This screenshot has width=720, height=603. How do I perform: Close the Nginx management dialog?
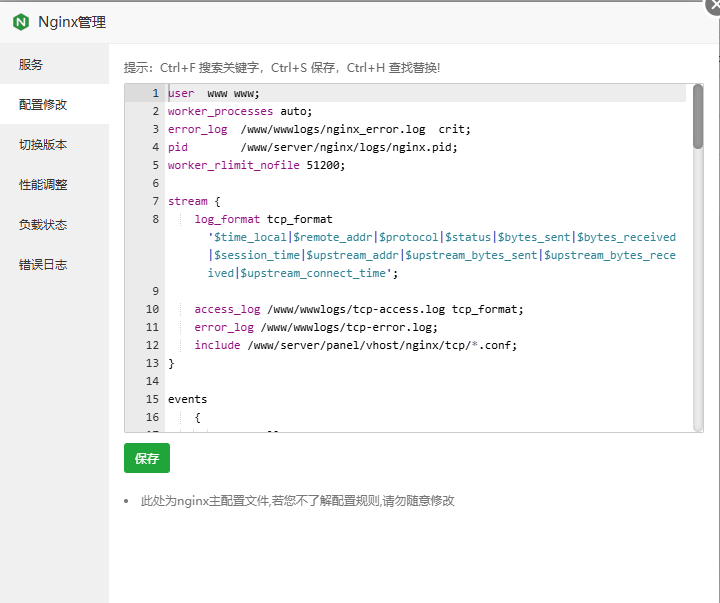click(x=714, y=6)
